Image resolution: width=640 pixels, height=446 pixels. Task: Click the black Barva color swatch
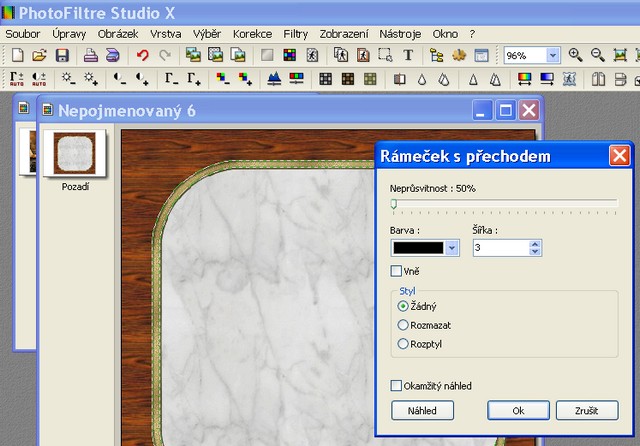418,248
